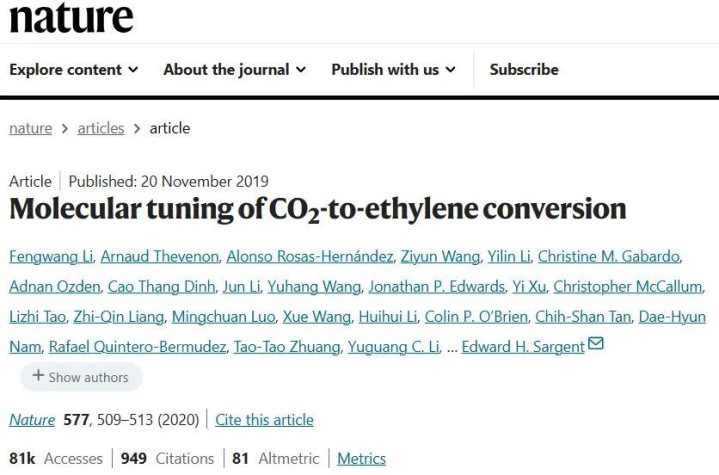
Task: Expand the Explore content dropdown
Action: coord(74,69)
